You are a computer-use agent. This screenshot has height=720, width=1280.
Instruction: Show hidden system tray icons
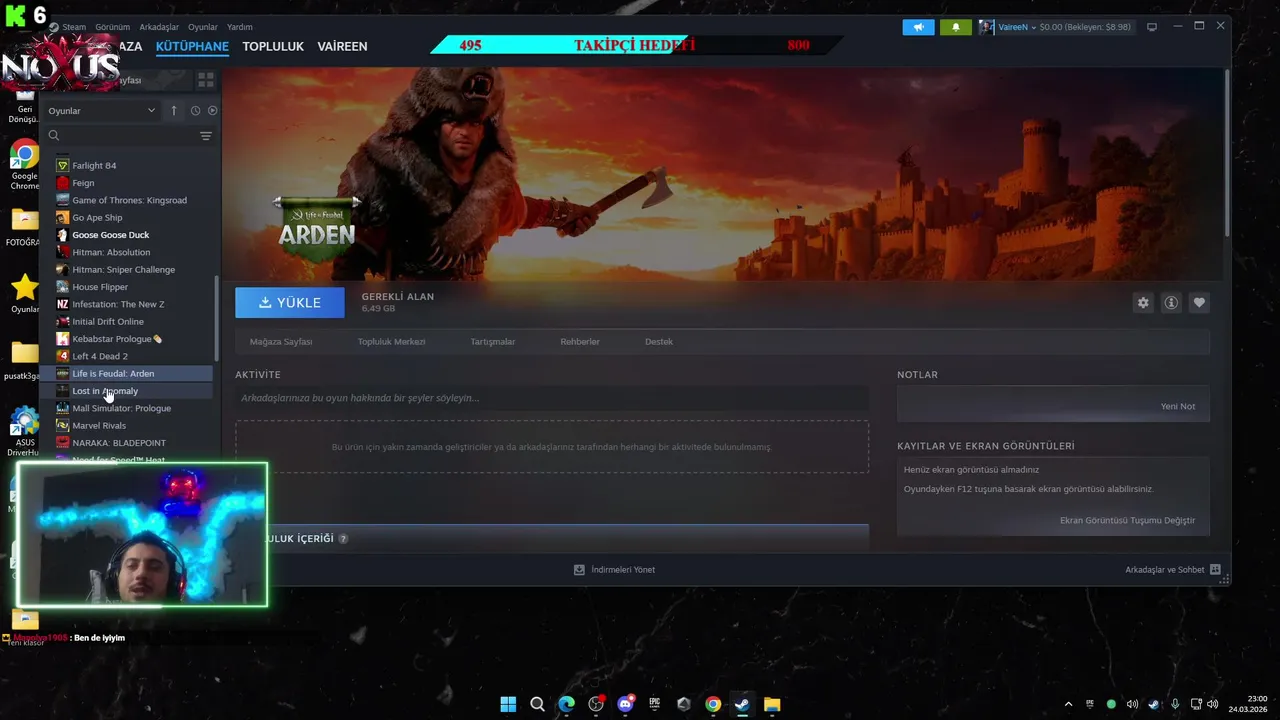(x=1068, y=704)
